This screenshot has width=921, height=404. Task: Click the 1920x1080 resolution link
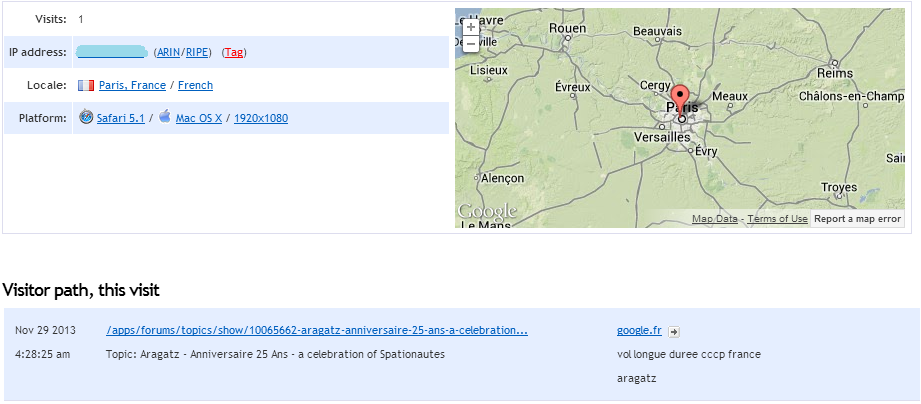[x=261, y=118]
